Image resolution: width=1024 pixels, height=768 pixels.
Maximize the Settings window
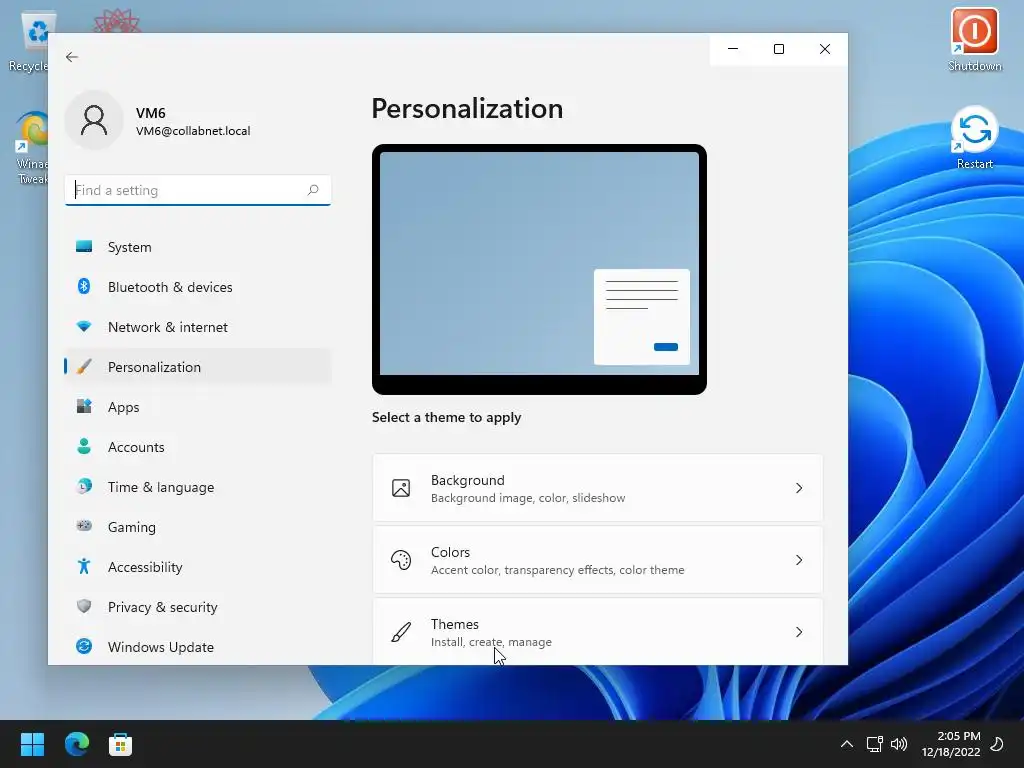(778, 49)
